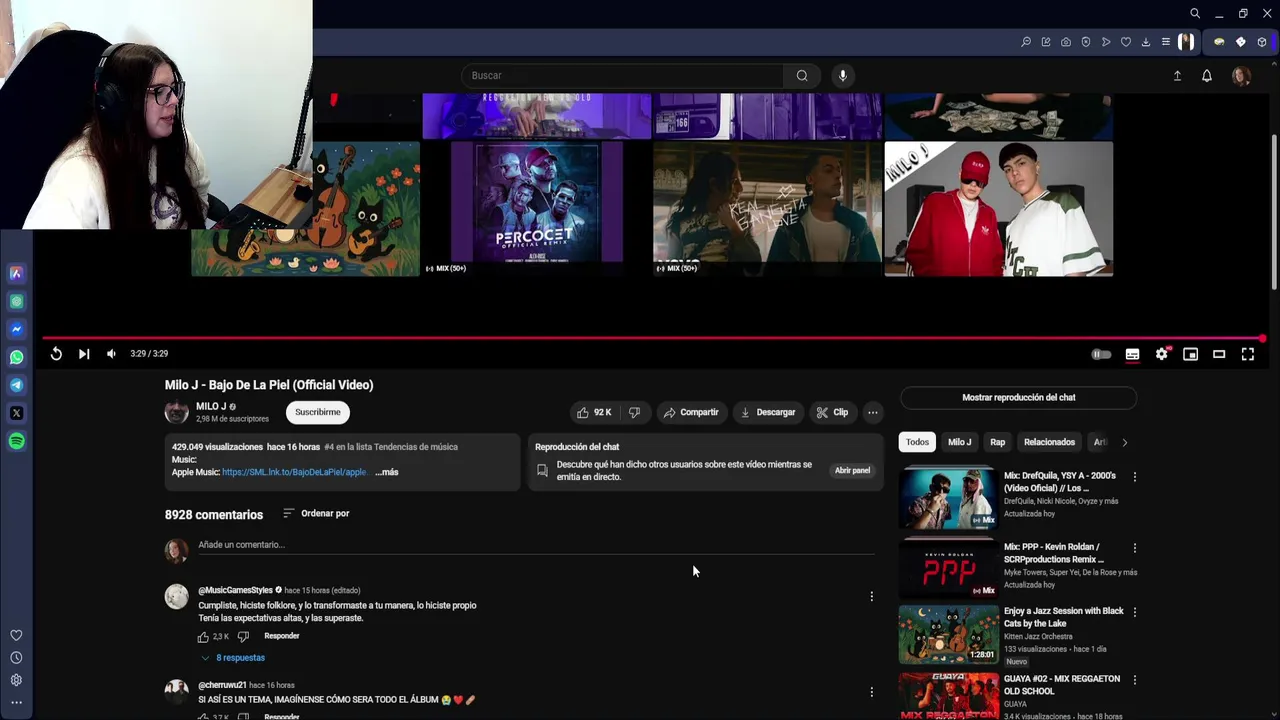Viewport: 1280px width, 720px height.
Task: Click the red video progress bar
Action: pos(653,338)
